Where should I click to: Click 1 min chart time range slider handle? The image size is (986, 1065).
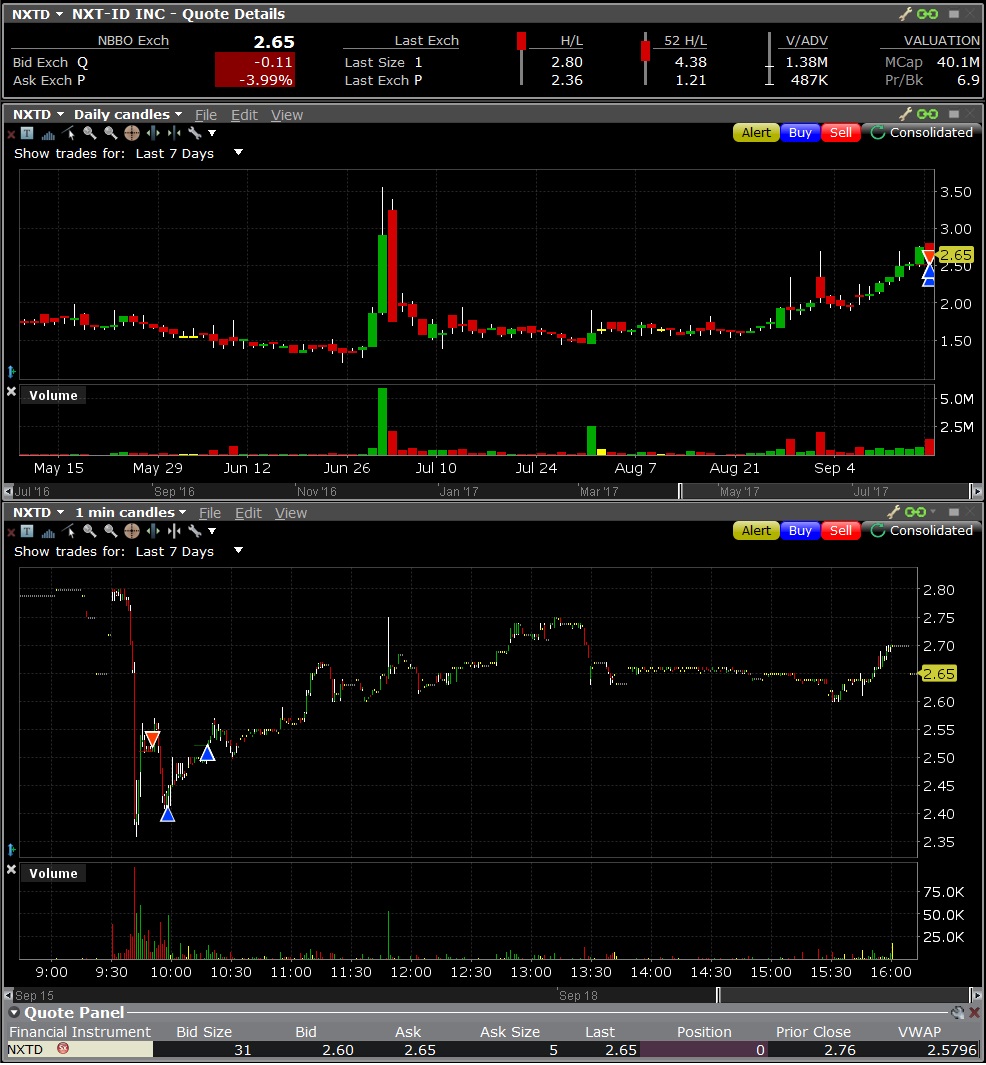click(x=718, y=995)
